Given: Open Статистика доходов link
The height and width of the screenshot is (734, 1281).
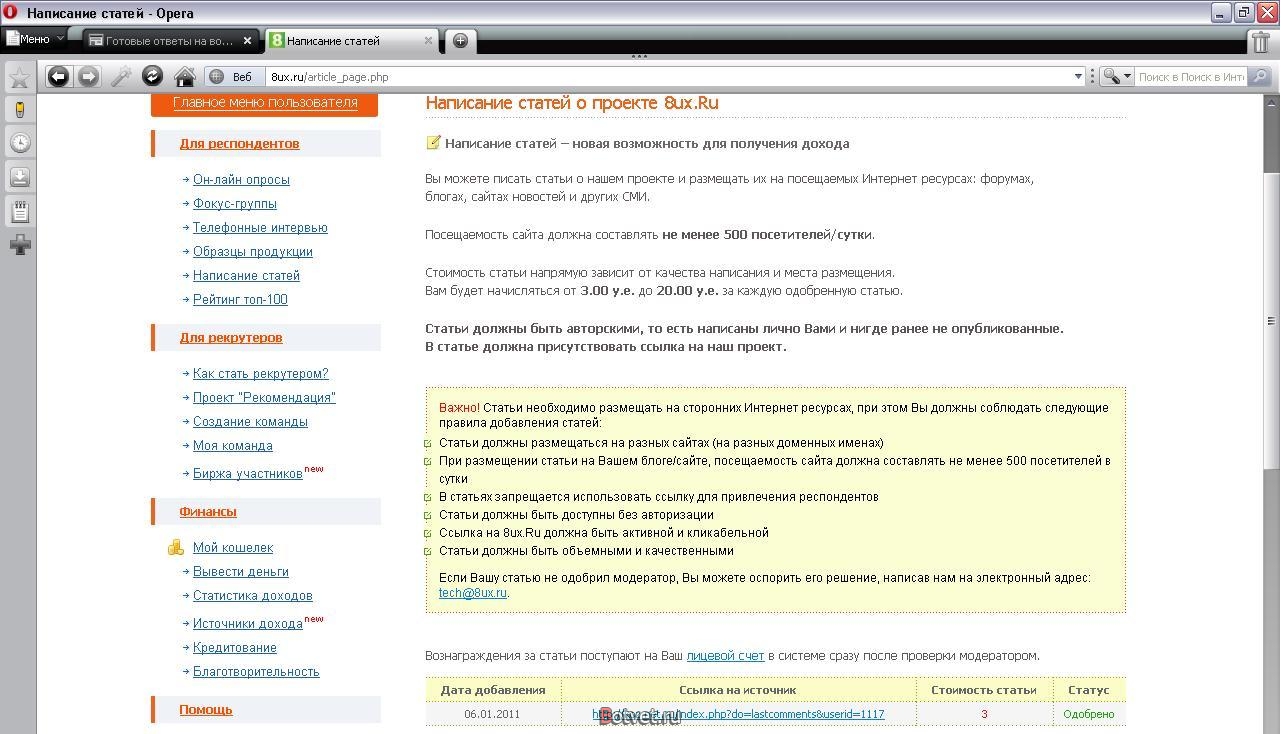Looking at the screenshot, I should click(x=253, y=596).
